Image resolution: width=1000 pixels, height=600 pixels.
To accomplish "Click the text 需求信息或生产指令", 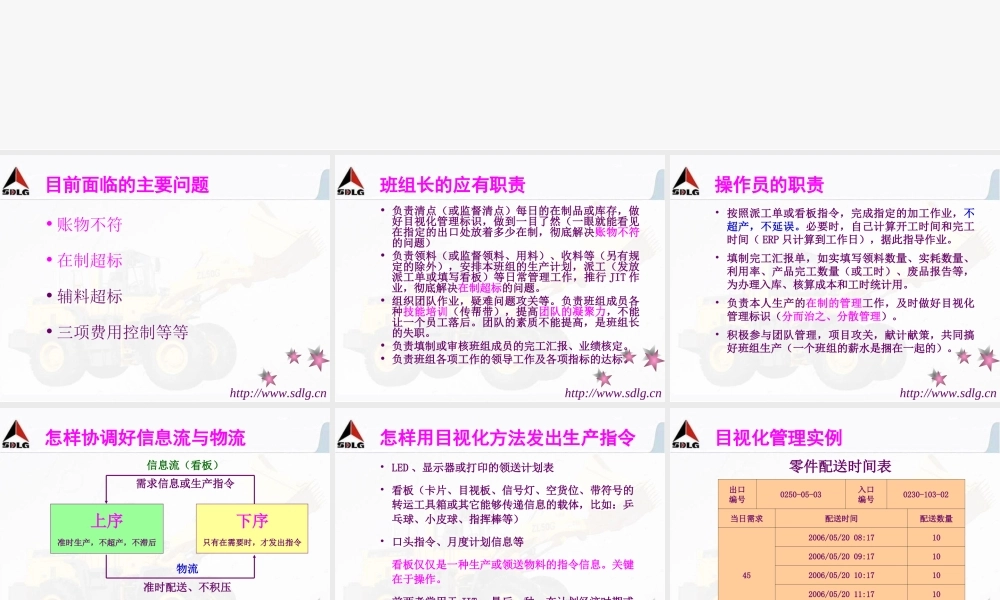I will pyautogui.click(x=185, y=483).
